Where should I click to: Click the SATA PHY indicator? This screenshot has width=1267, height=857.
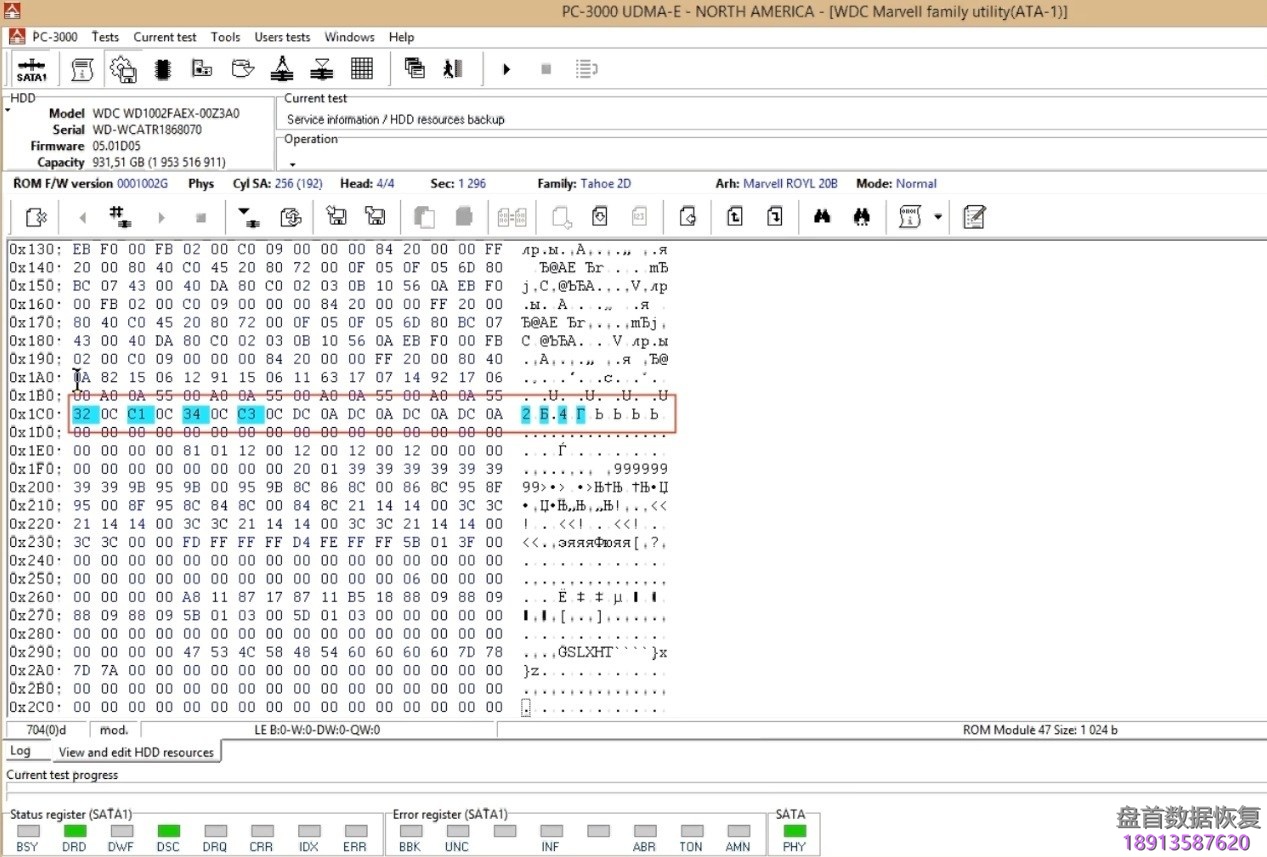click(x=794, y=831)
